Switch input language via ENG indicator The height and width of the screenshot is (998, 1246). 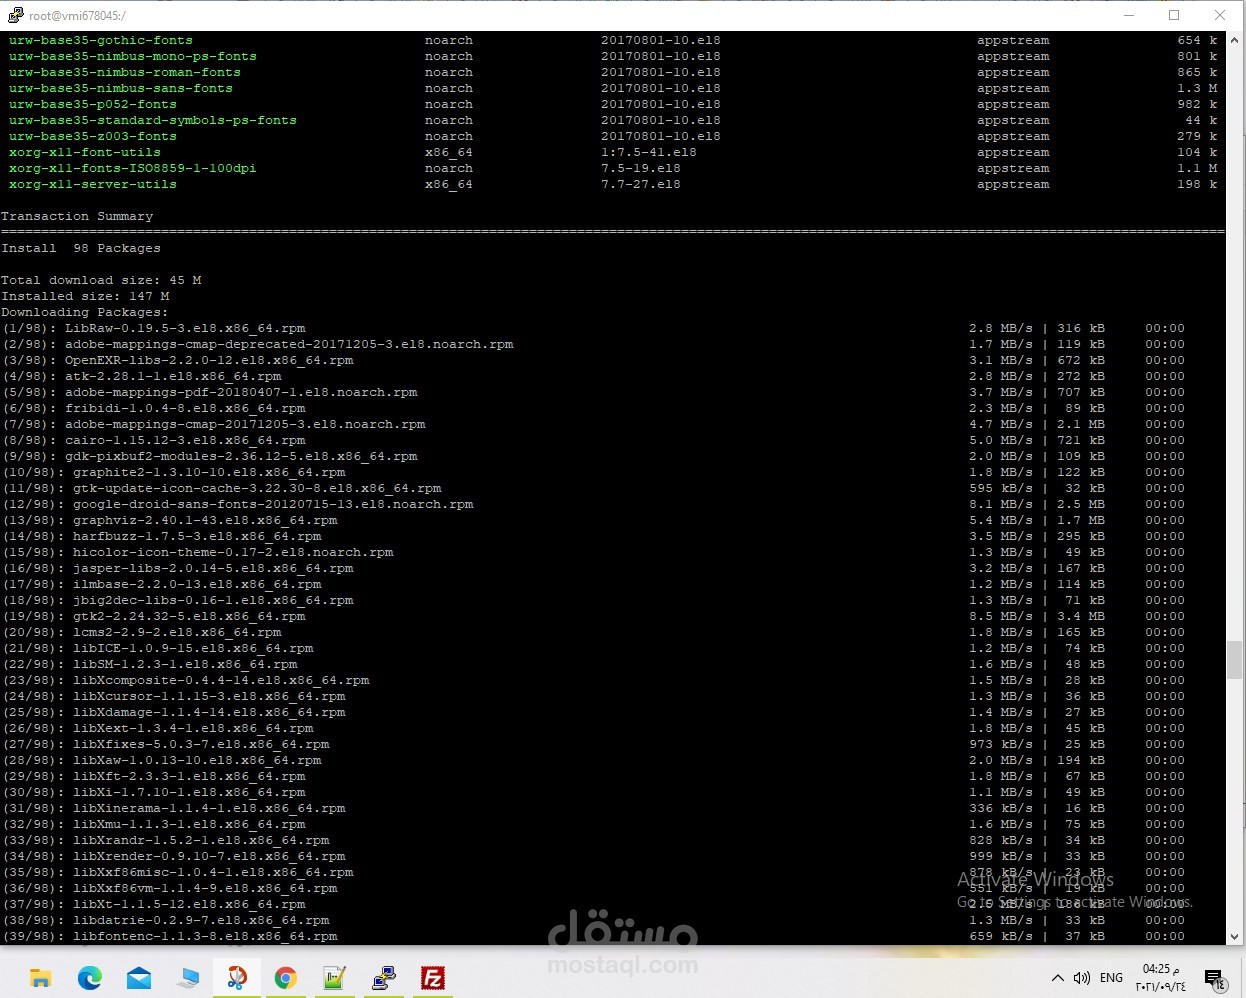click(1111, 978)
